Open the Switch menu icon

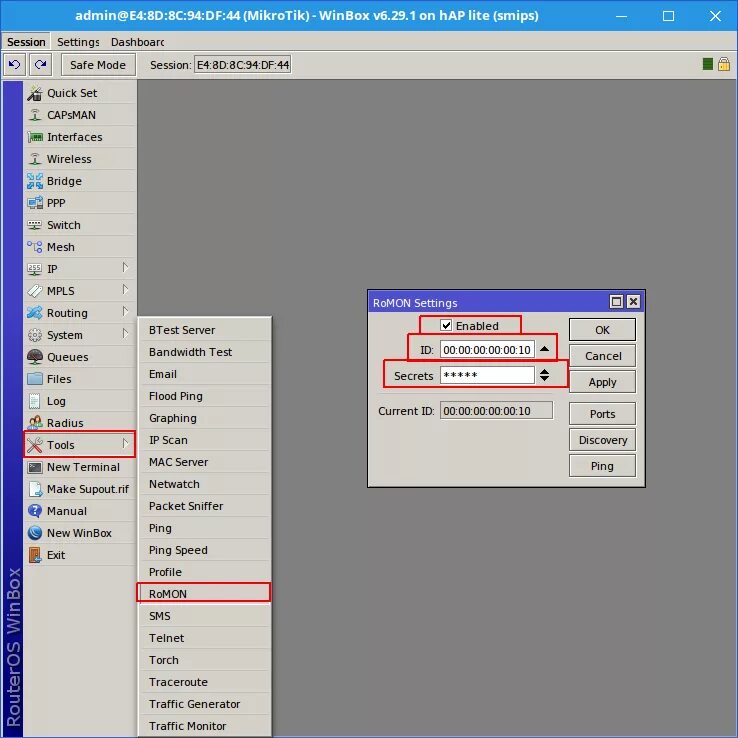coord(34,225)
